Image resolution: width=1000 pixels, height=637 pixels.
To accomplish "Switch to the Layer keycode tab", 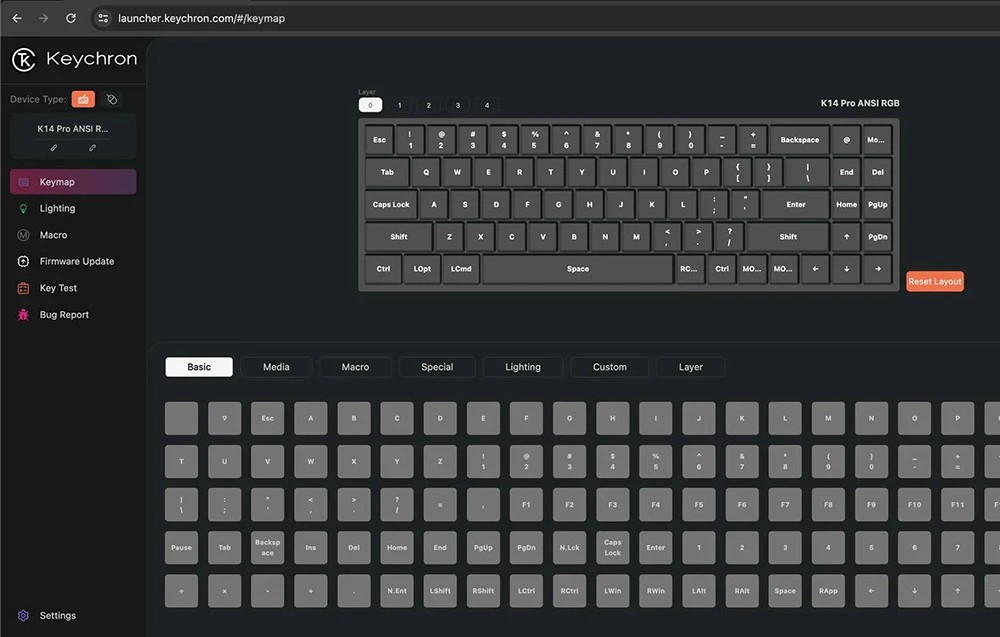I will click(691, 367).
